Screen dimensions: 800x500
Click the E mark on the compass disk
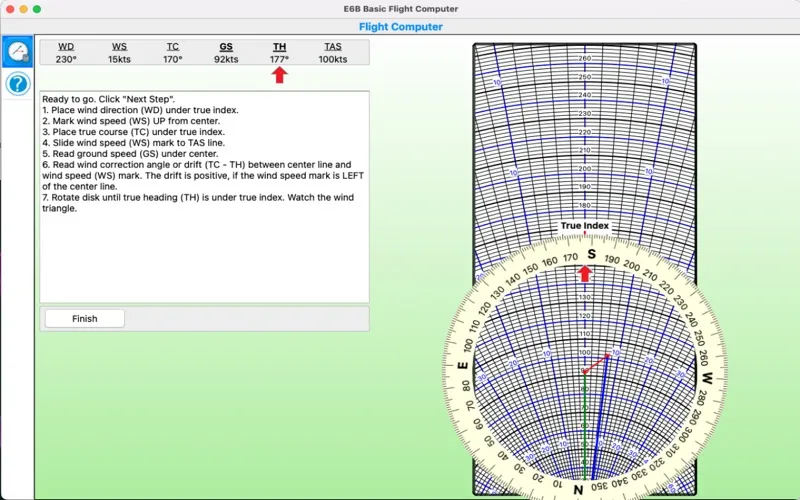coord(463,365)
